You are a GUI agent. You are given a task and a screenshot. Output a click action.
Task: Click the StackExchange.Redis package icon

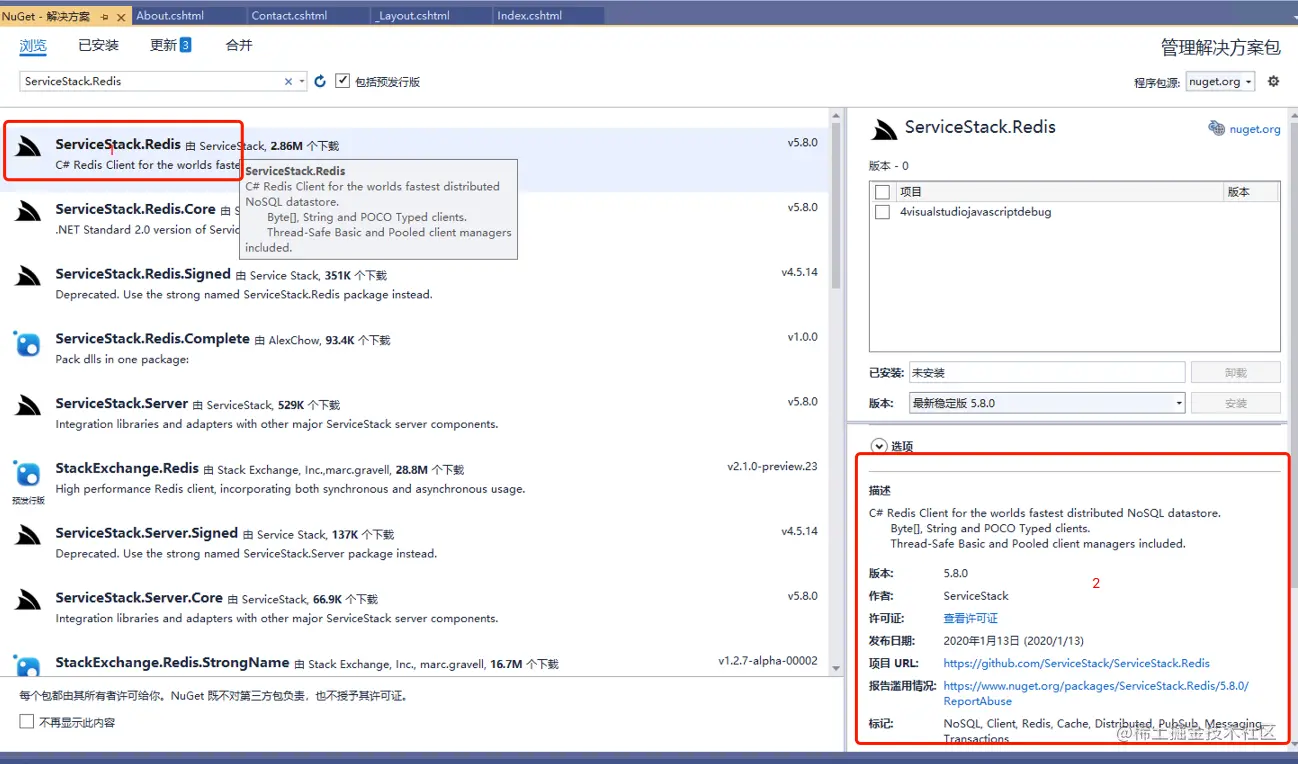27,473
